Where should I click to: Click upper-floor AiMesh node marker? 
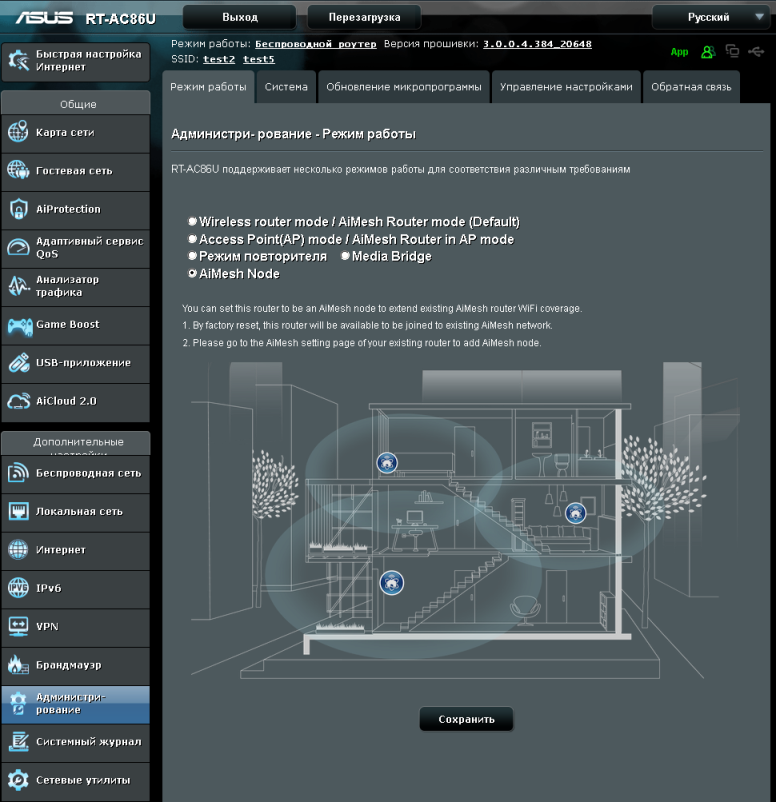(387, 462)
